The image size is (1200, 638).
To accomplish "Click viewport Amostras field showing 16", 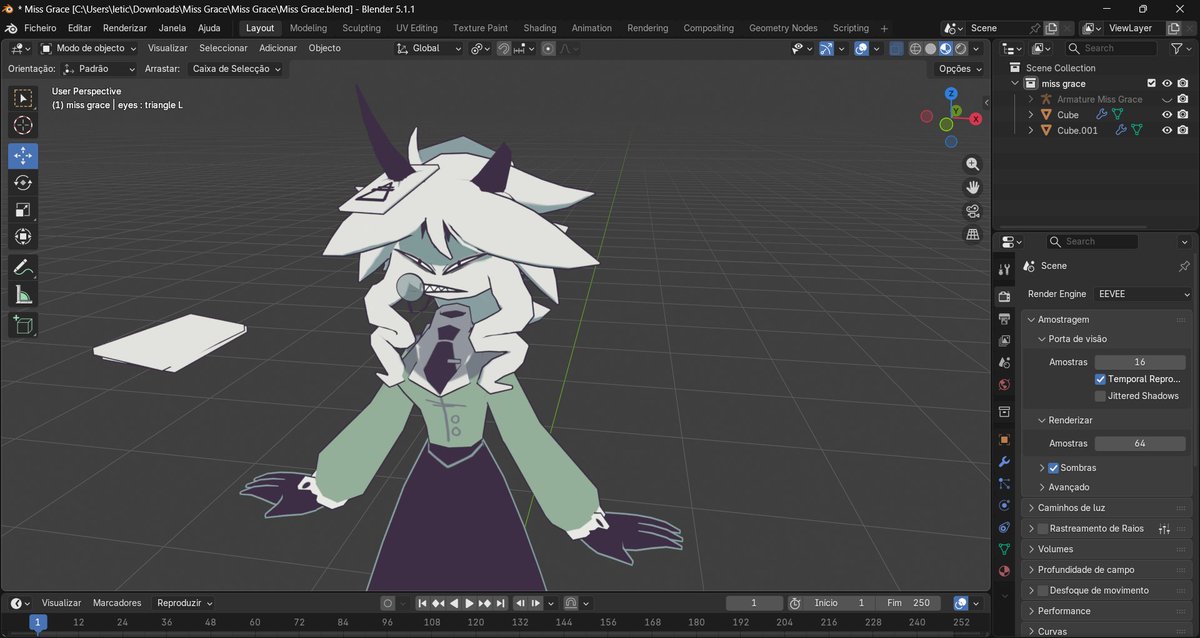I will [1140, 362].
